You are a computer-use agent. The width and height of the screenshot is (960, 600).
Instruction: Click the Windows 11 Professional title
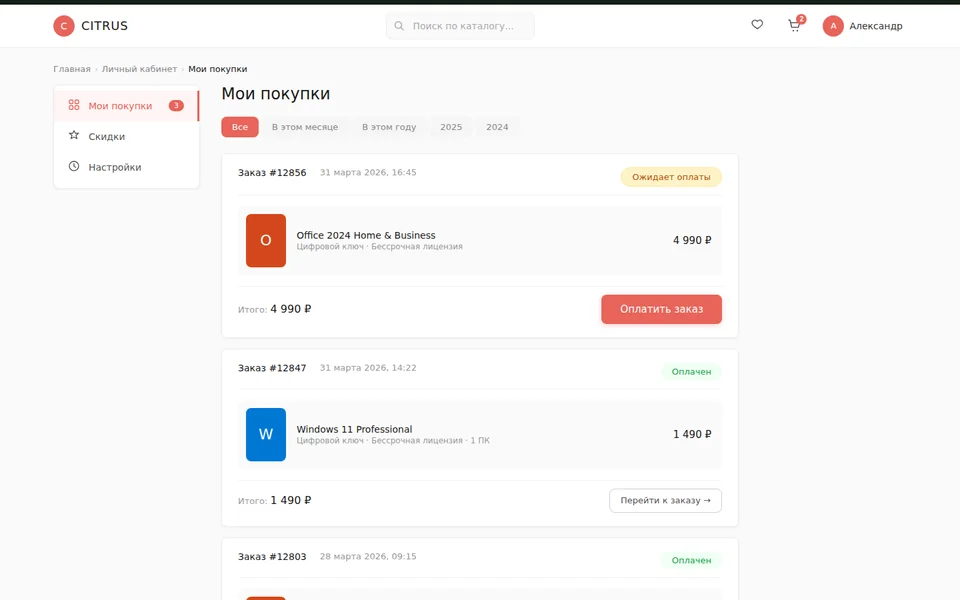[x=354, y=429]
